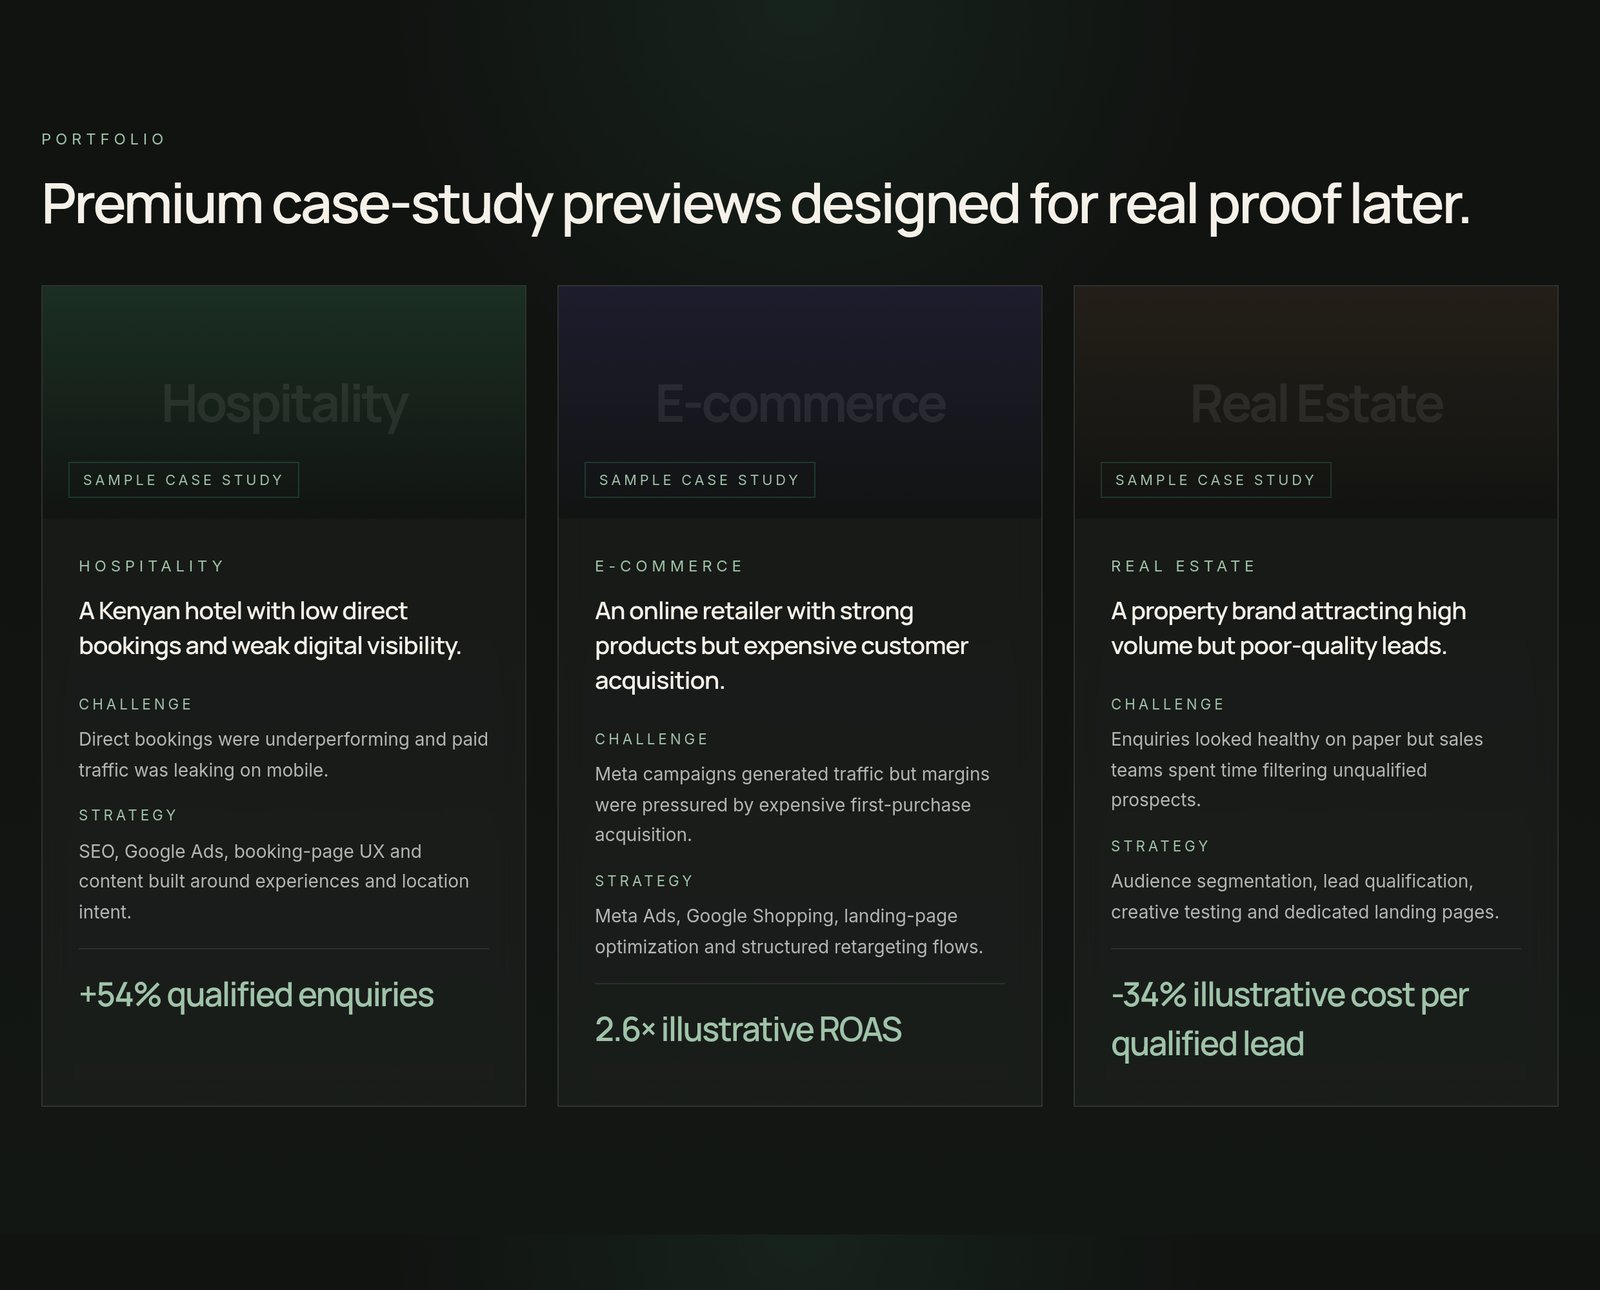1600x1290 pixels.
Task: Click 'Meta Ads, Google Shopping' strategy paragraph
Action: [x=789, y=931]
